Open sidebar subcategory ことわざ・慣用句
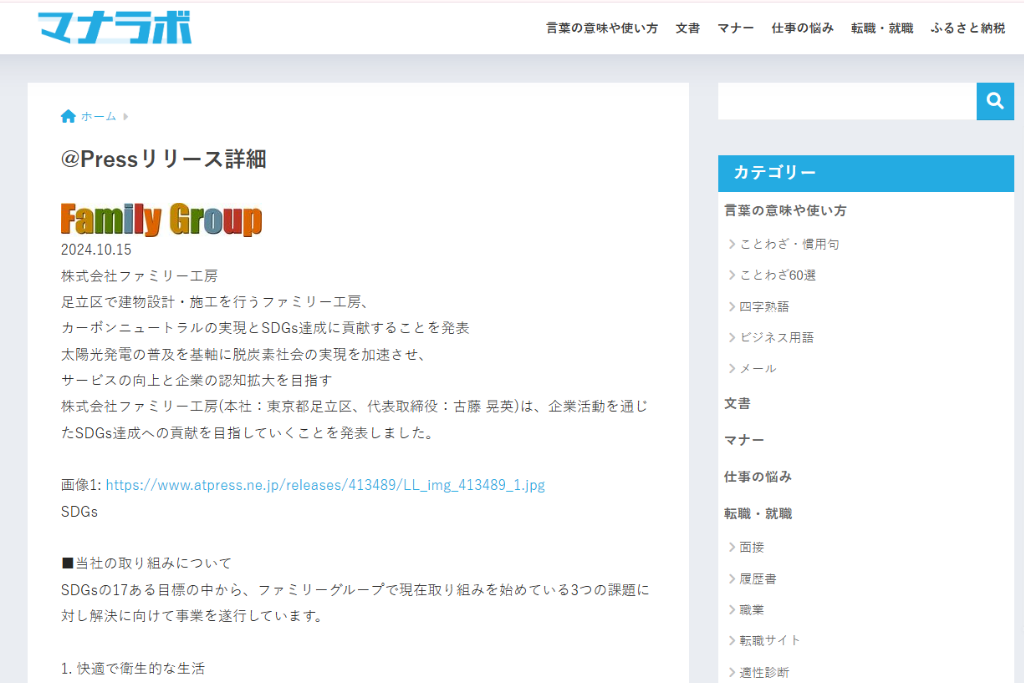 coord(789,244)
